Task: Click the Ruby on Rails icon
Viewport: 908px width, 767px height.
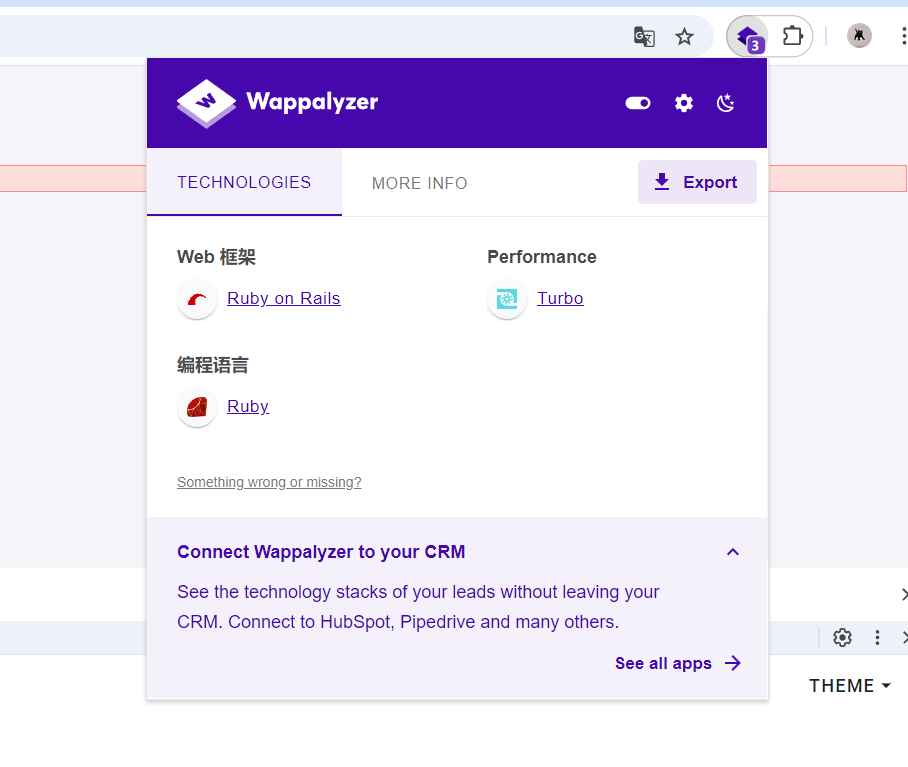Action: pos(197,299)
